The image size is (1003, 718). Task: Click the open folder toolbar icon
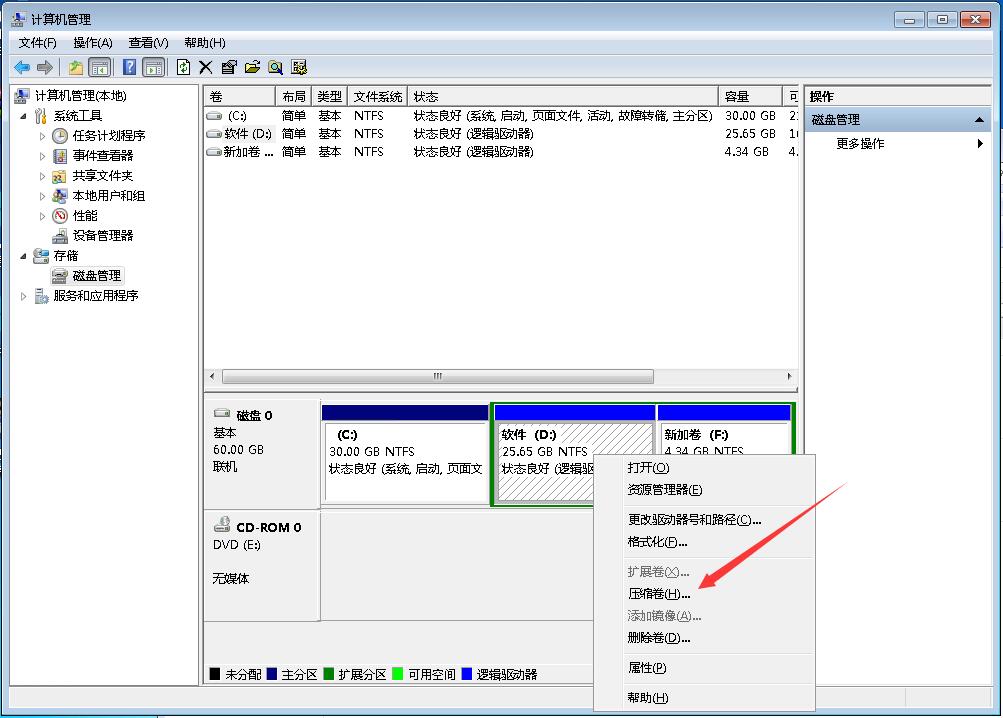250,67
